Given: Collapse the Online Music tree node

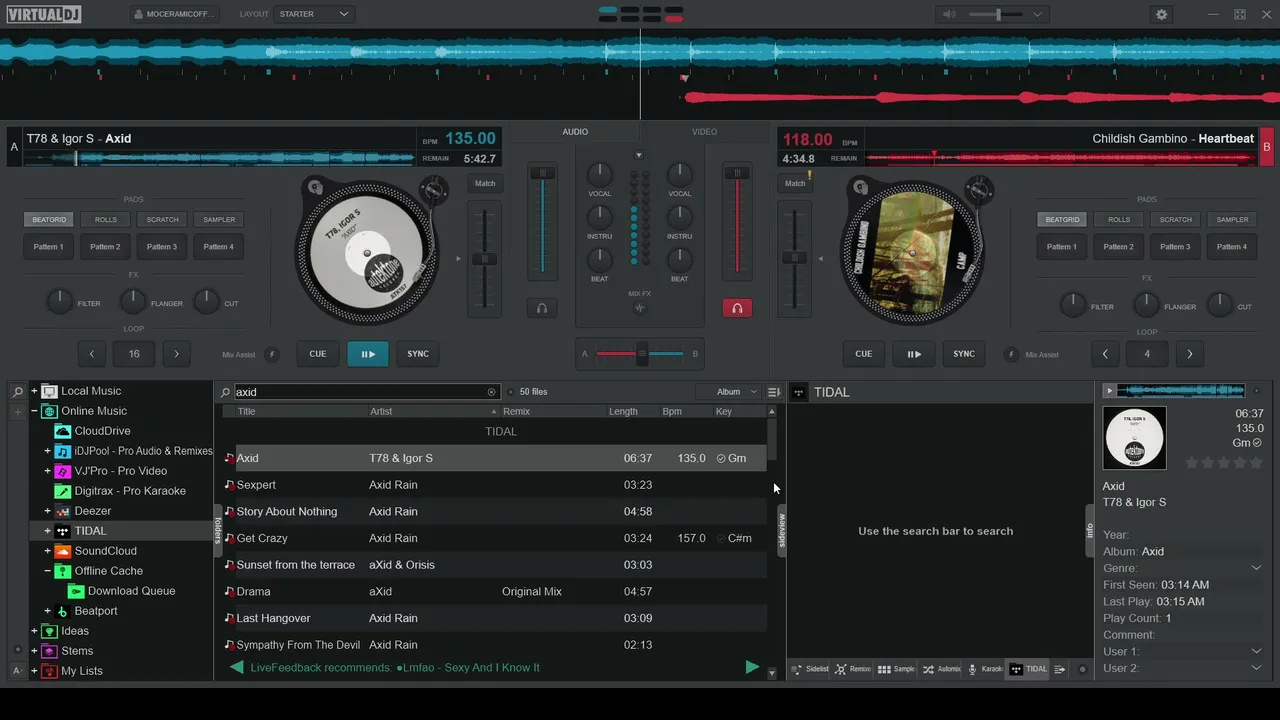Looking at the screenshot, I should (x=34, y=411).
